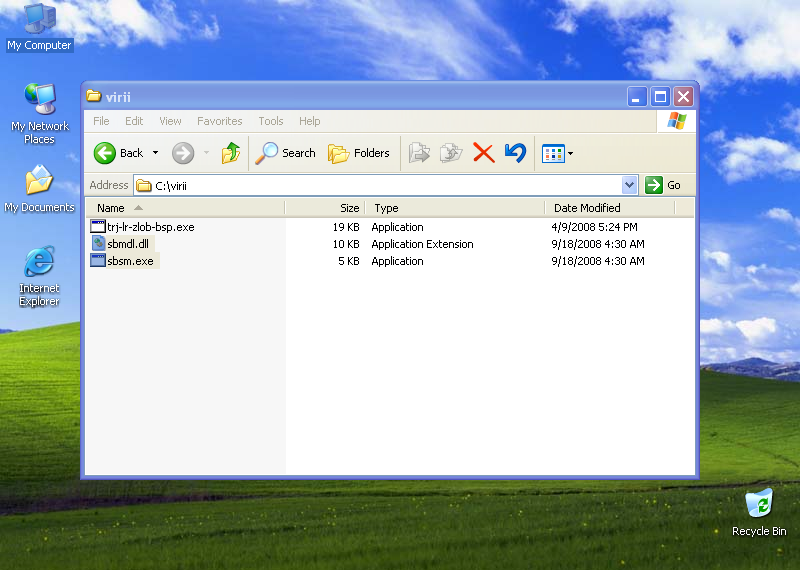Viewport: 800px width, 570px height.
Task: Select the sbmdl.dll file
Action: pyautogui.click(x=127, y=244)
